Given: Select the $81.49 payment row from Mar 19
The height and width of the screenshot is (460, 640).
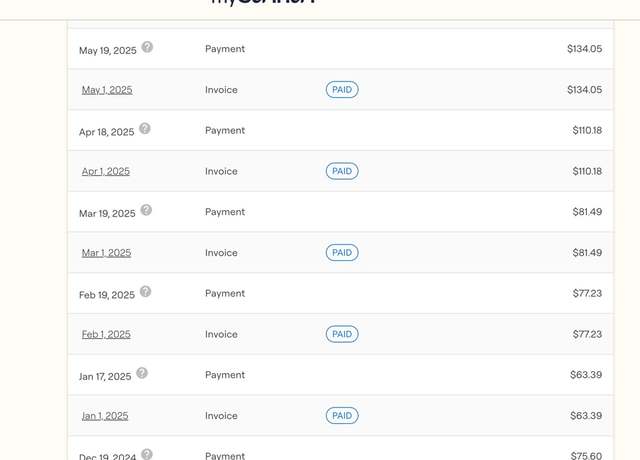Looking at the screenshot, I should pyautogui.click(x=340, y=212).
